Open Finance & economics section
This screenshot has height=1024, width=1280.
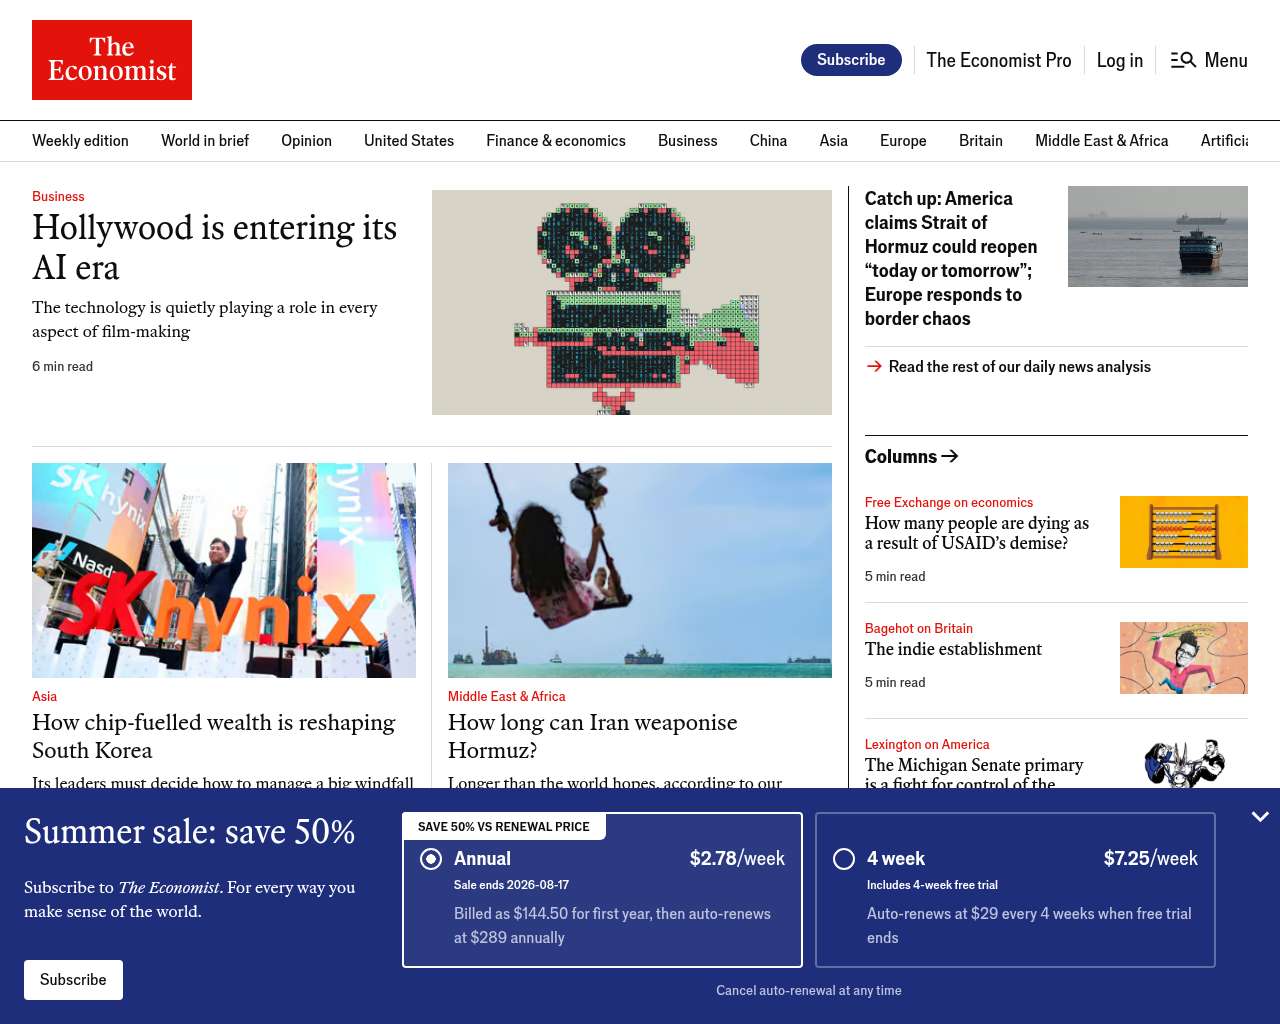point(556,141)
